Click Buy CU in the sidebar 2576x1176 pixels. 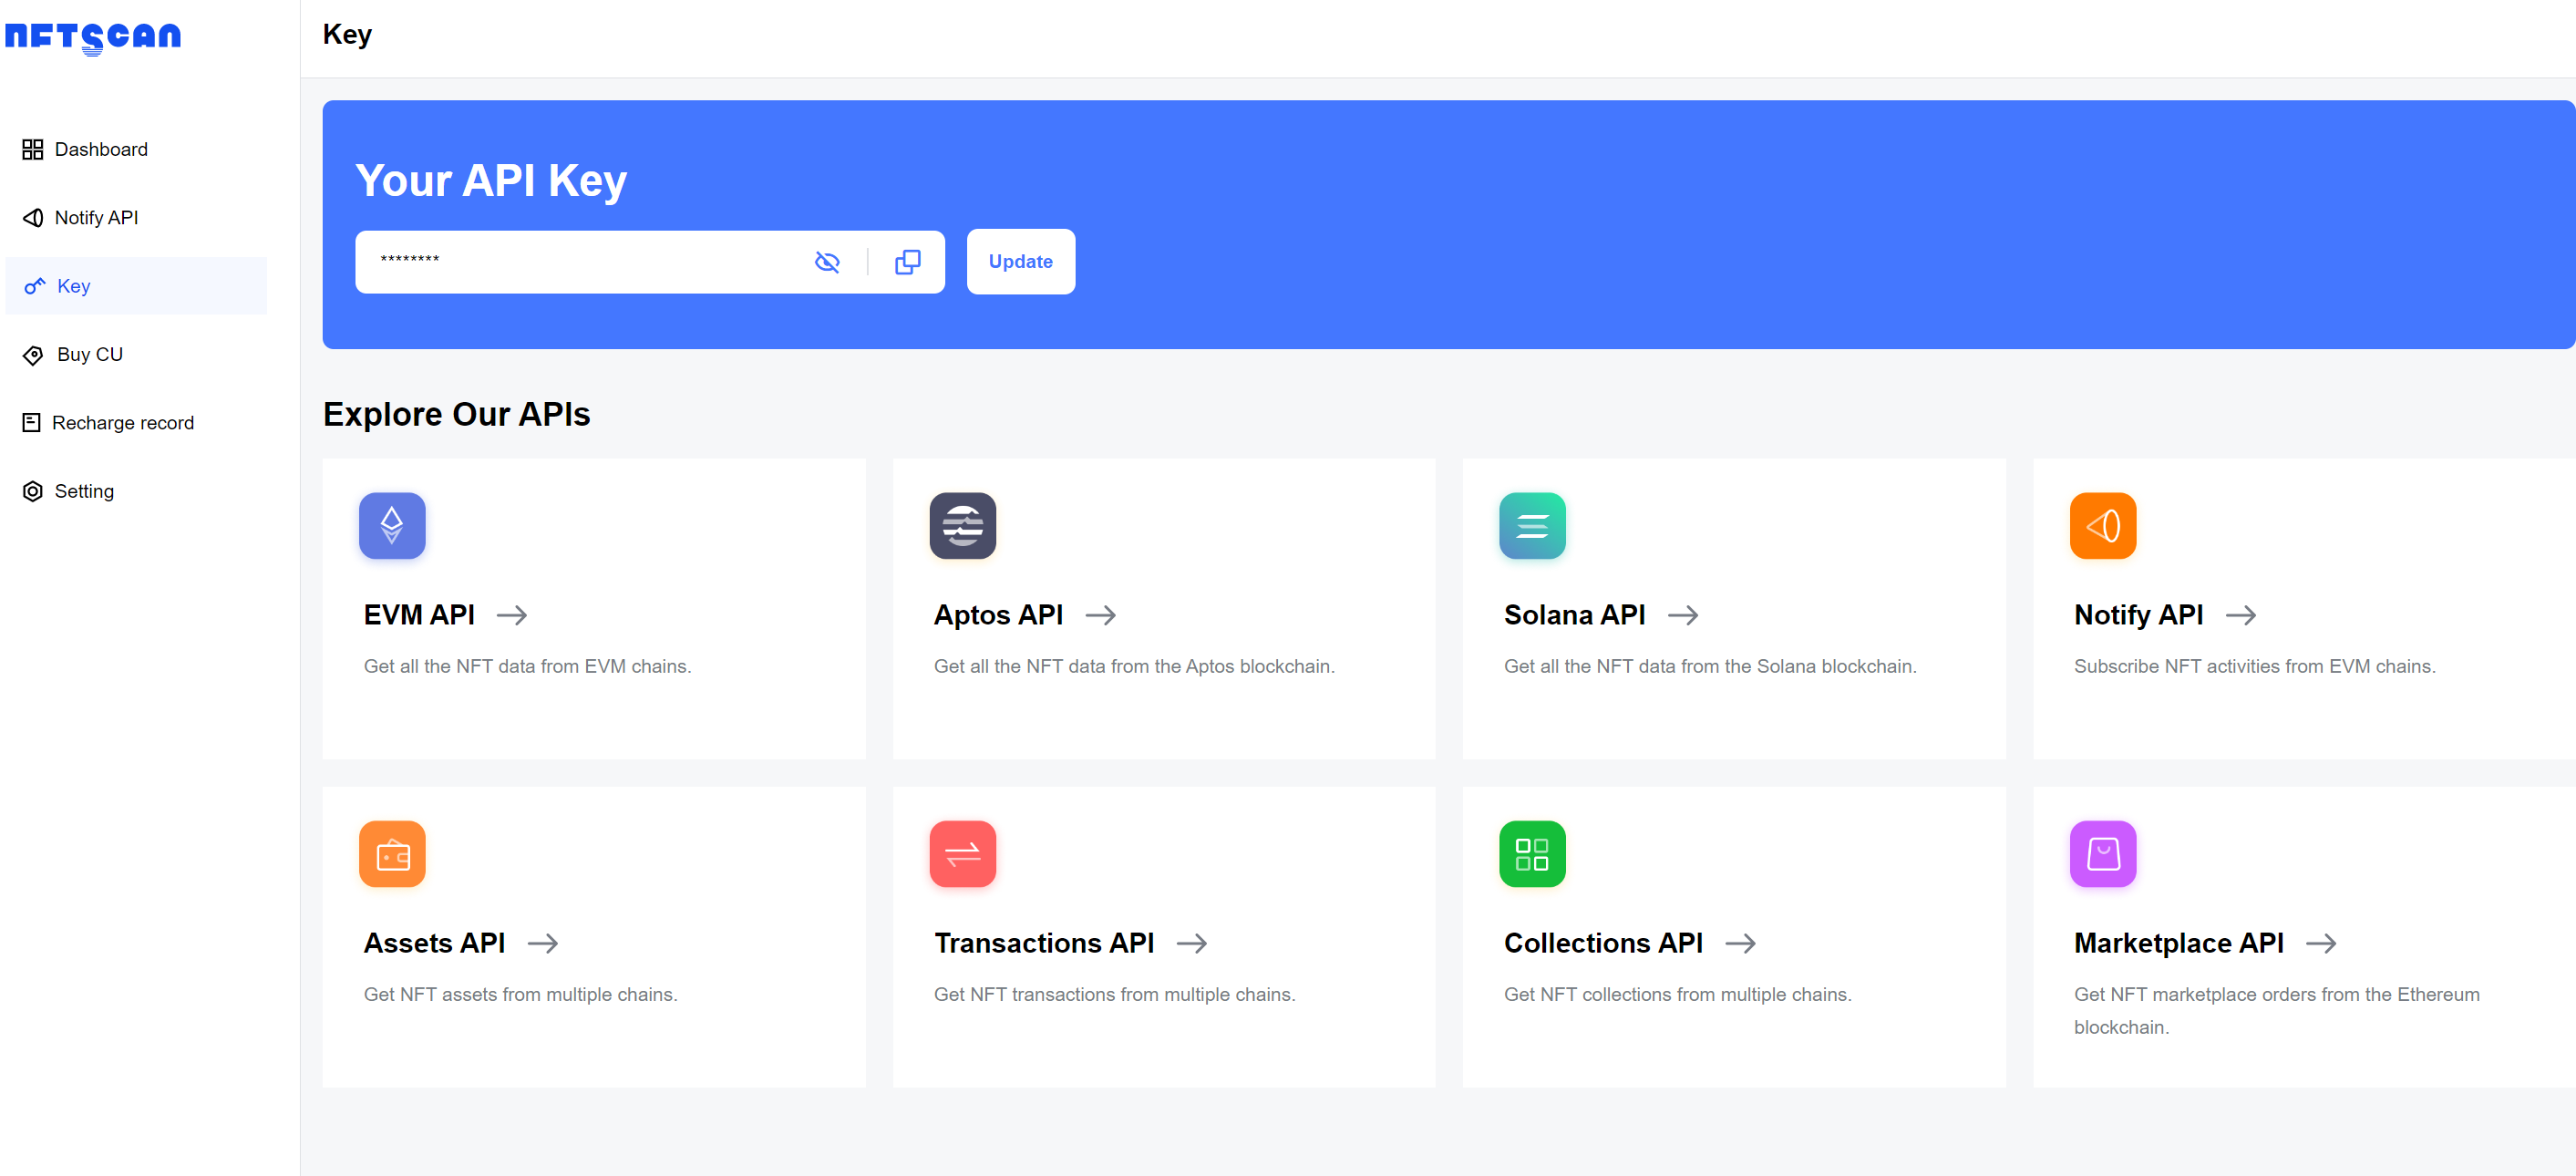[90, 353]
